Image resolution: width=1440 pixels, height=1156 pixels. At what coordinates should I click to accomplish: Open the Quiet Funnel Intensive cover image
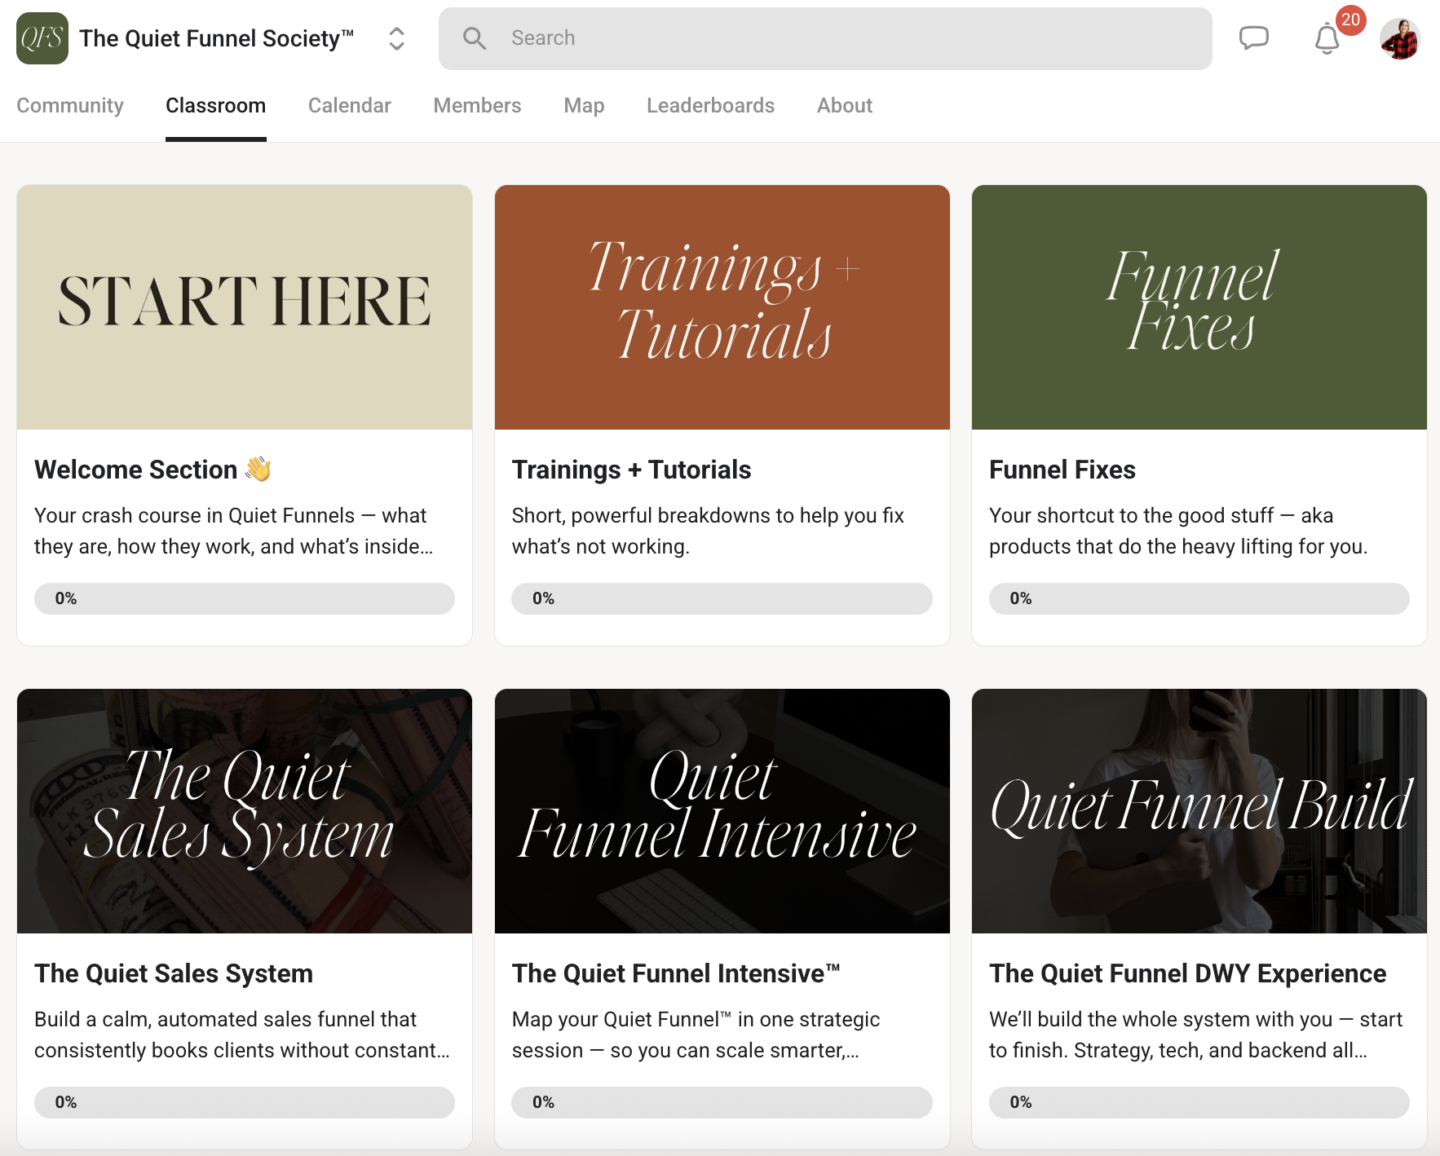point(722,811)
